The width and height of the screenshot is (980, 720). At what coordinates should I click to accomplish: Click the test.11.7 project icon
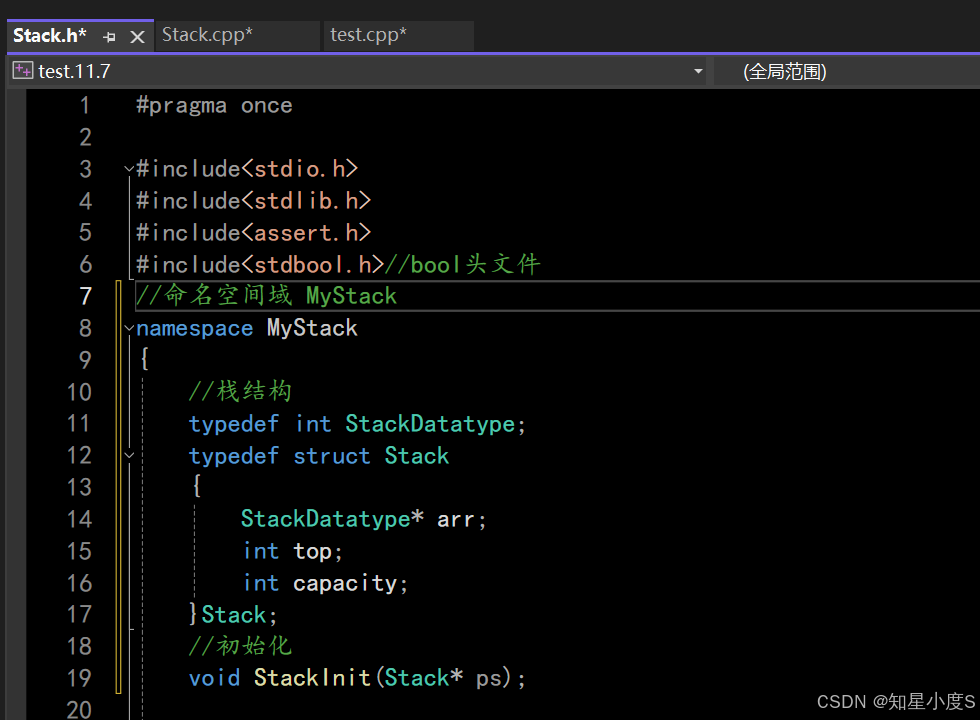(x=22, y=71)
